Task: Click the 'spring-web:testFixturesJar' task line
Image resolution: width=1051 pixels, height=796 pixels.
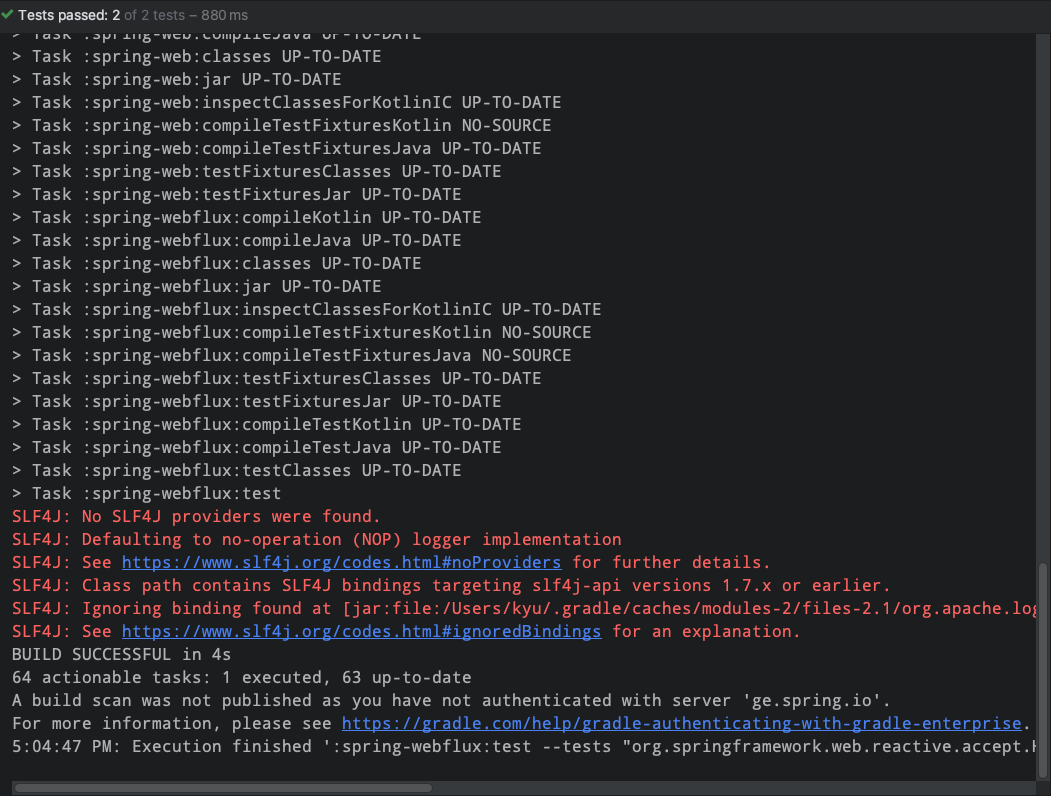Action: (237, 194)
